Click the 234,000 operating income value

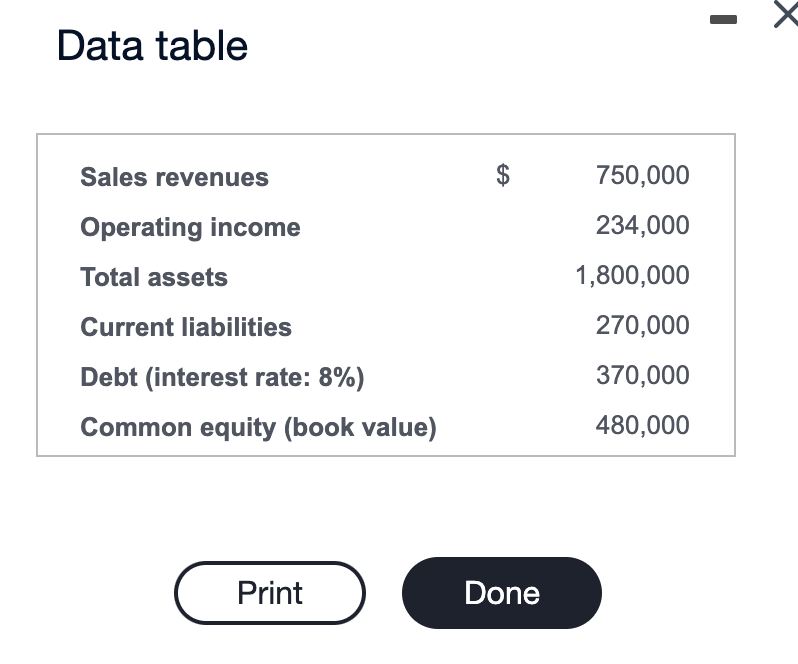tap(643, 225)
